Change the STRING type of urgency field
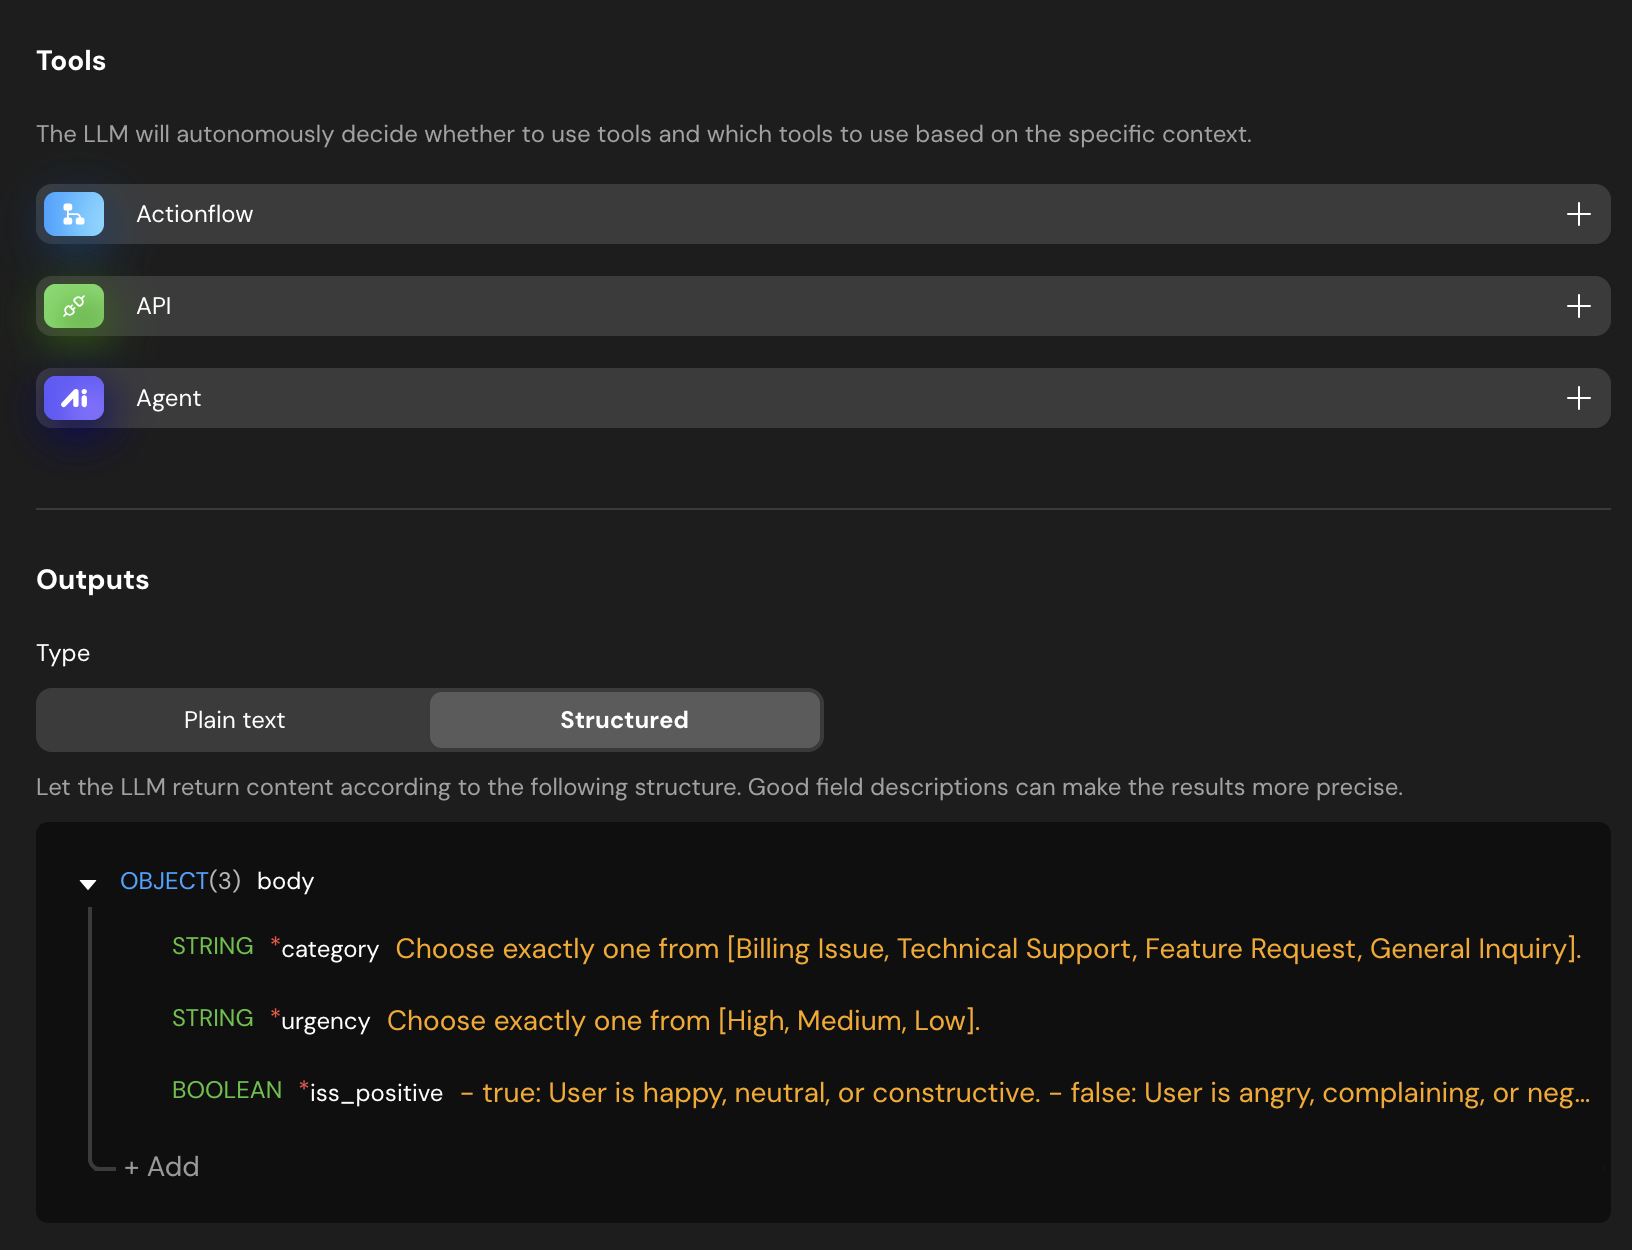Image resolution: width=1632 pixels, height=1250 pixels. pyautogui.click(x=212, y=1018)
